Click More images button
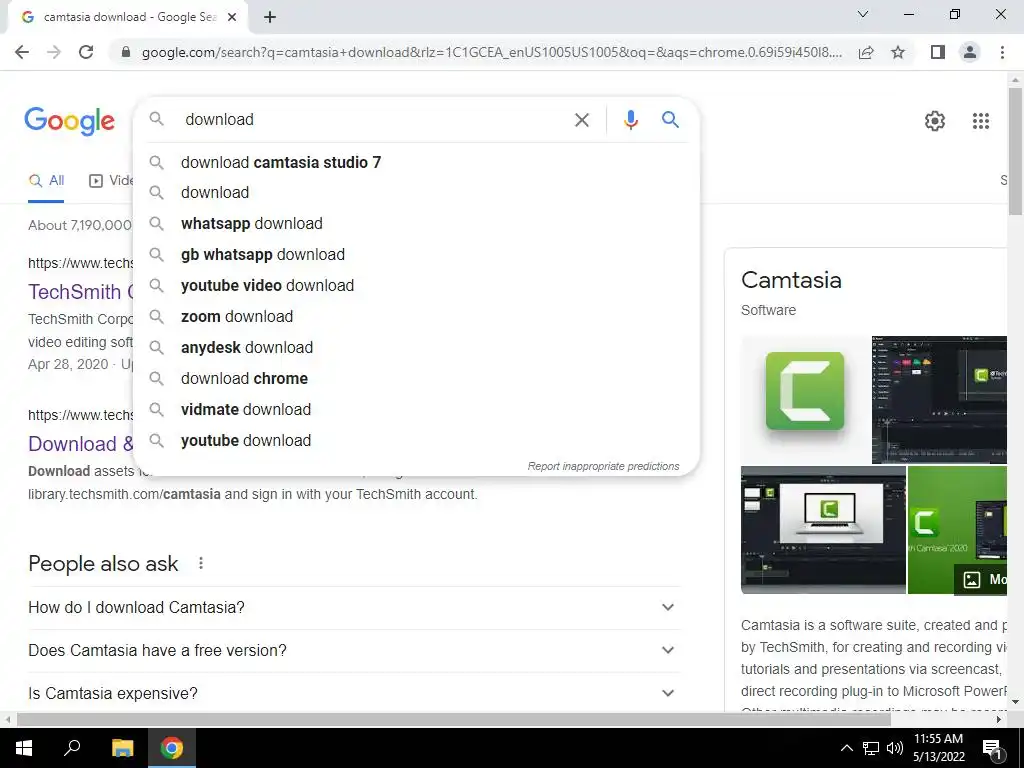This screenshot has width=1024, height=768. point(980,579)
